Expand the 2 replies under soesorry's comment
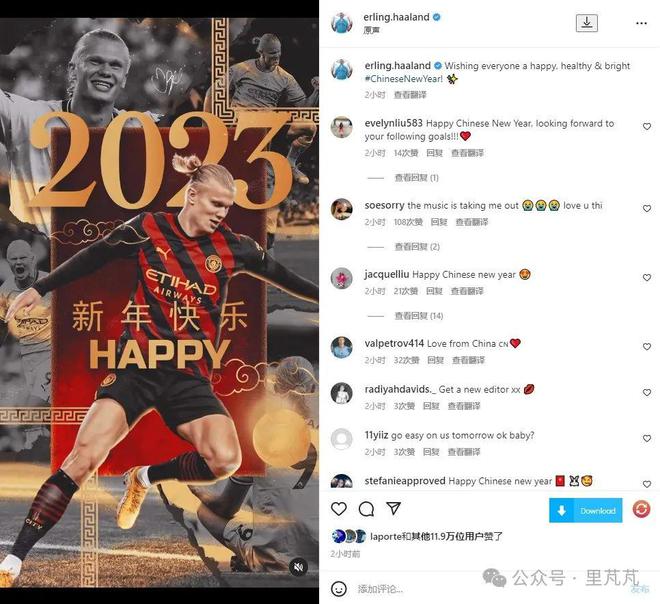This screenshot has height=604, width=660. tap(417, 247)
